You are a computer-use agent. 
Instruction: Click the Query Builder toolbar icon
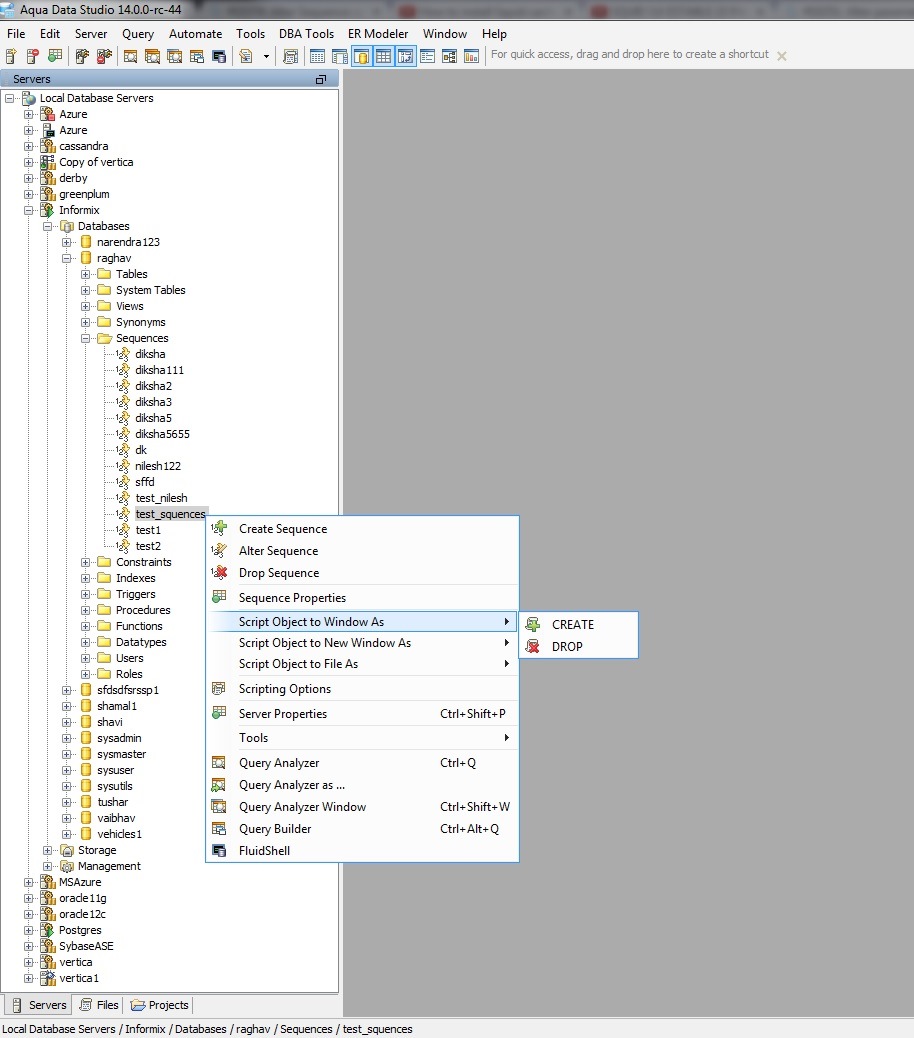point(197,56)
